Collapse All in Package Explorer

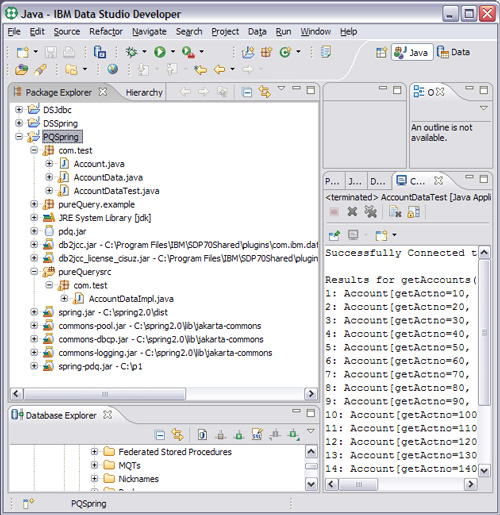pos(247,92)
